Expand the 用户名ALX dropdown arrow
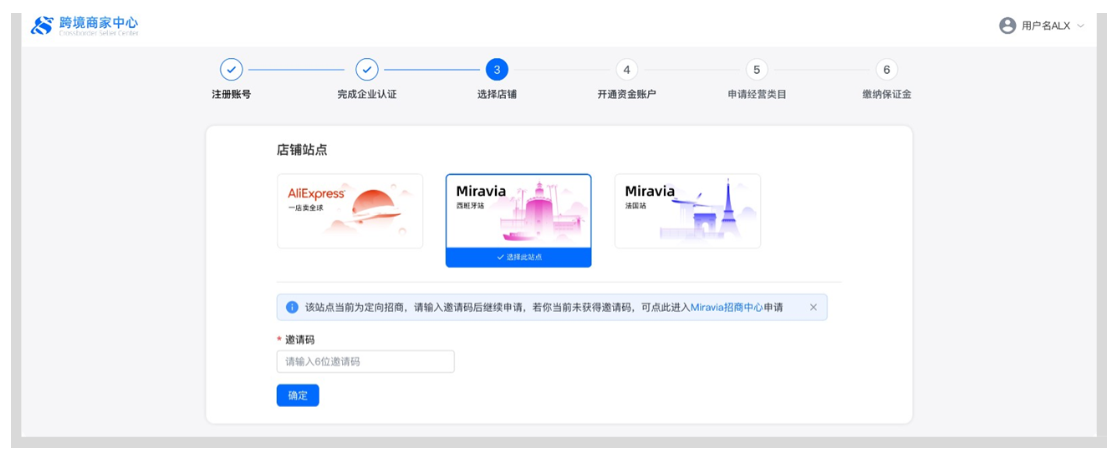 click(1081, 26)
